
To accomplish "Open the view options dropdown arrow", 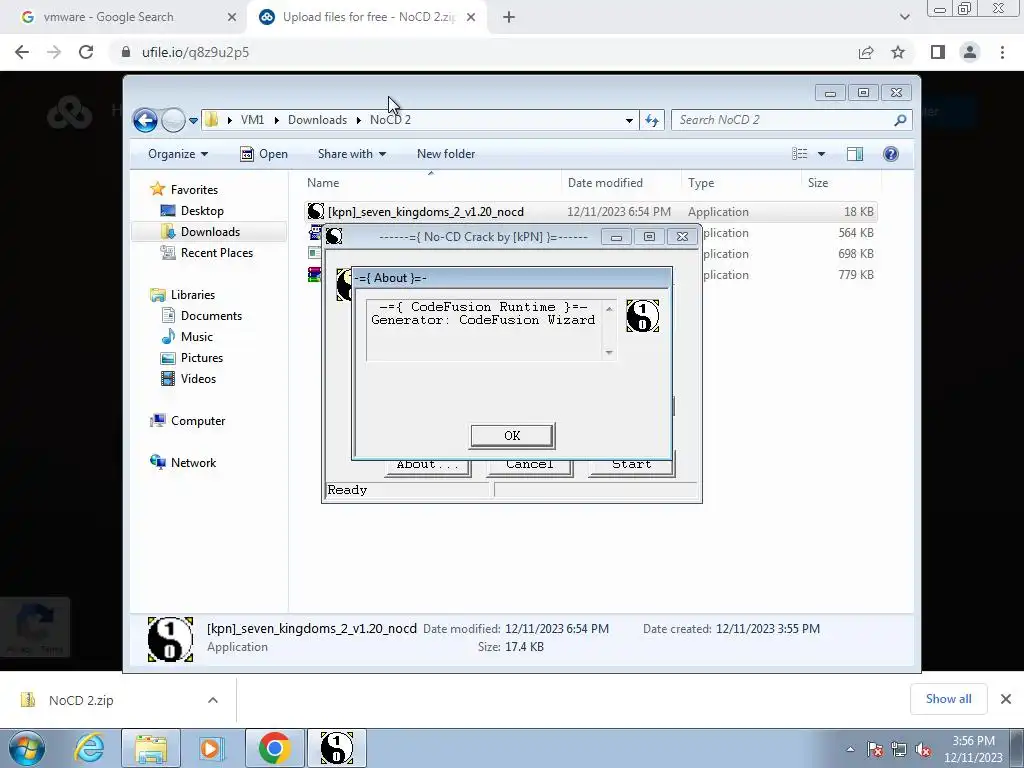I will [822, 154].
